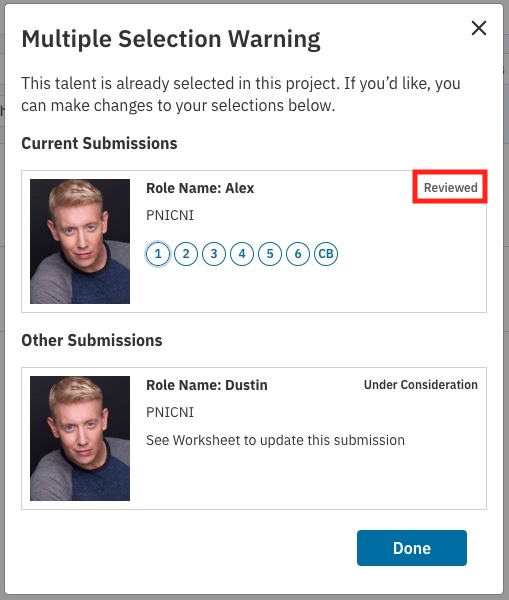Screen dimensions: 509x600
Task: Apply selection tag 5 to submission
Action: tap(270, 254)
